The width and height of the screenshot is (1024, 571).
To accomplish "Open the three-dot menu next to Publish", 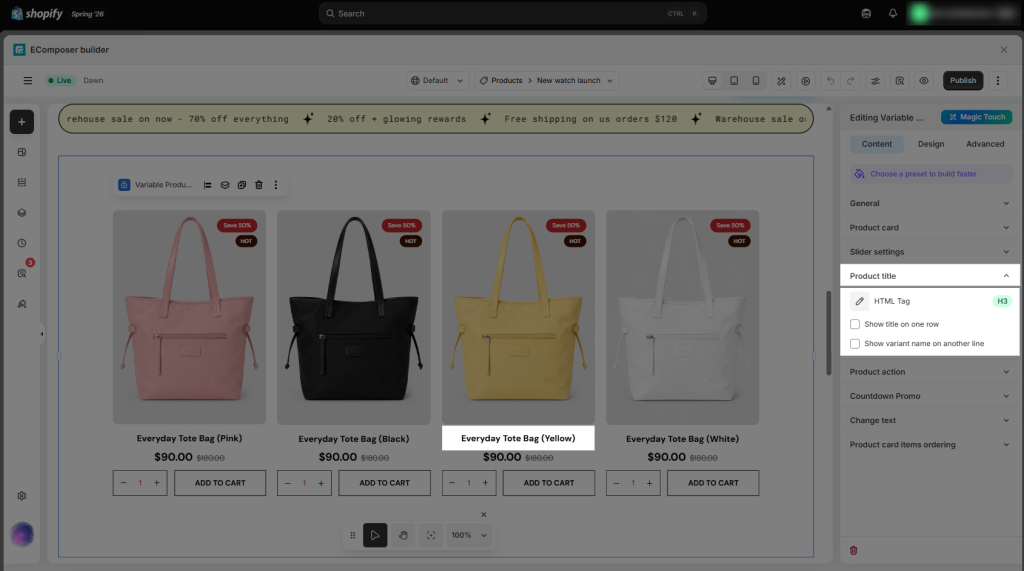I will coord(997,80).
